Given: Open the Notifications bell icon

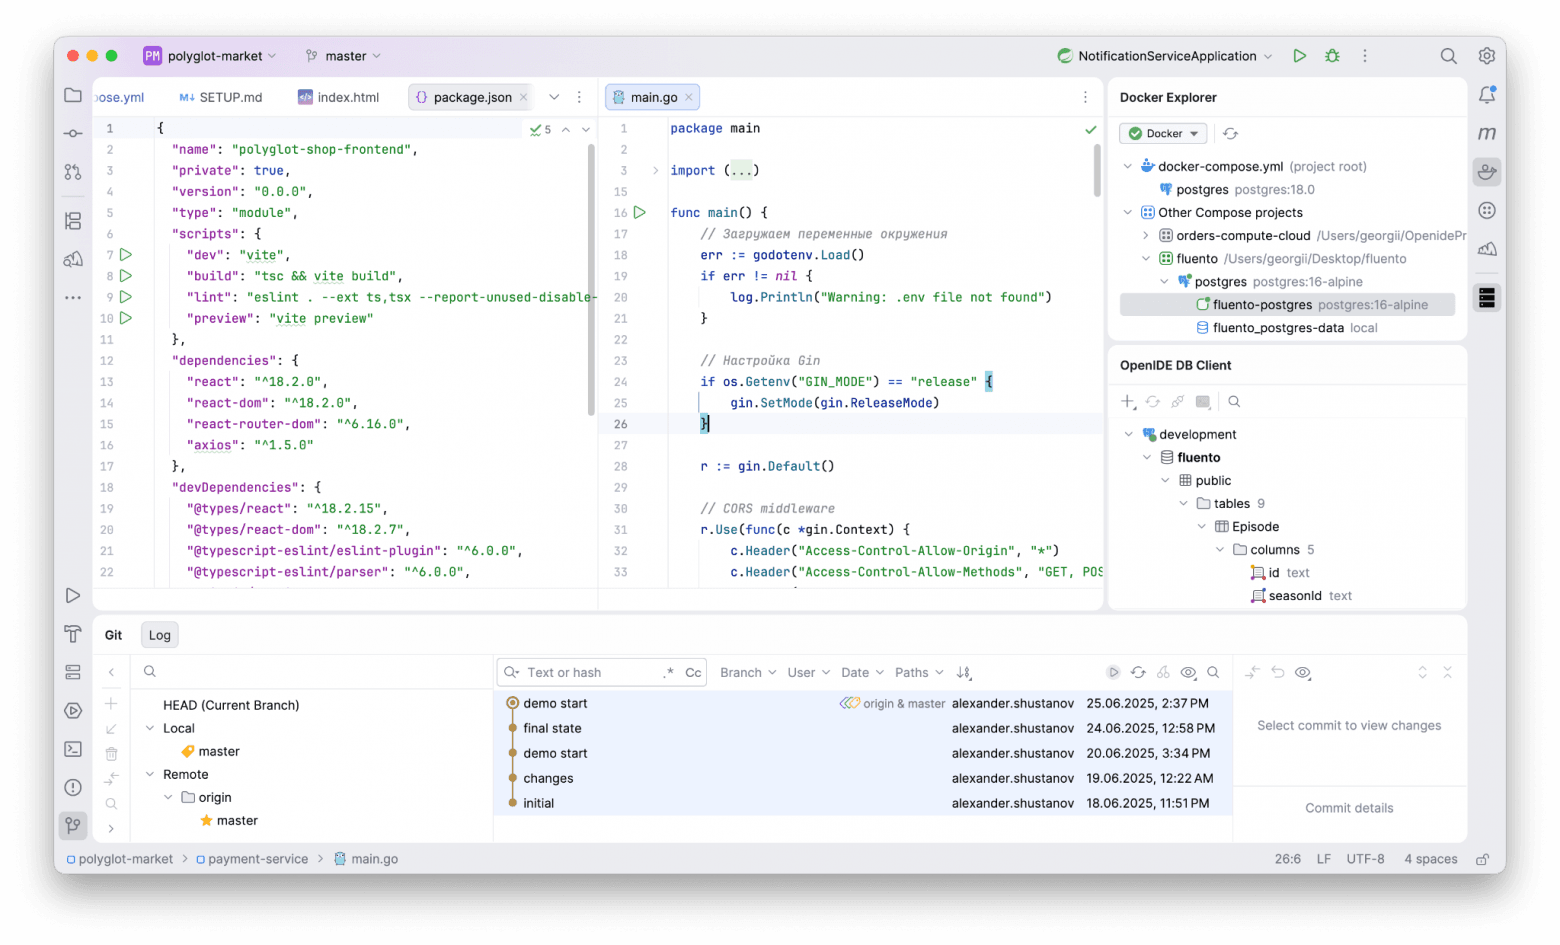Looking at the screenshot, I should [1487, 95].
